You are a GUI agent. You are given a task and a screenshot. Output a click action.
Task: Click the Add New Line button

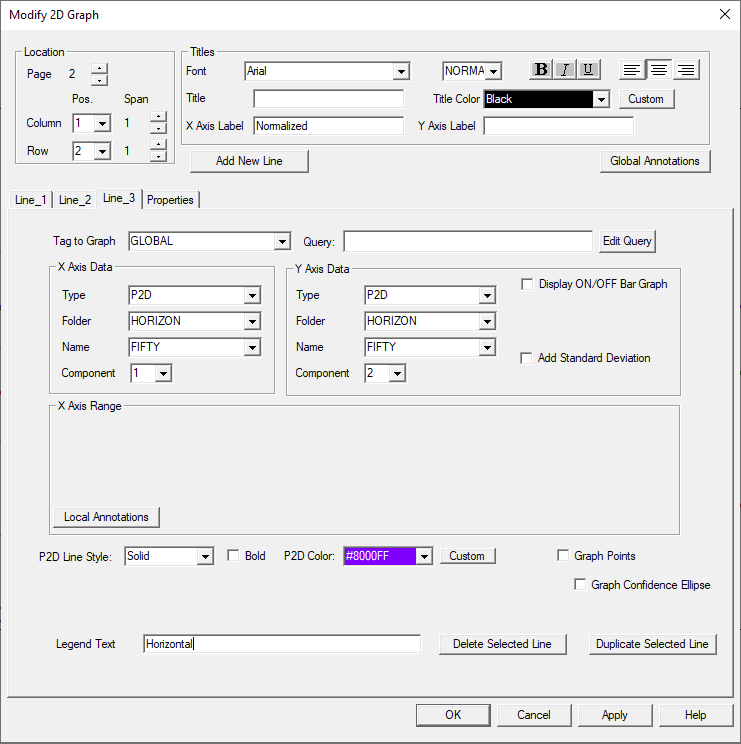pos(249,162)
